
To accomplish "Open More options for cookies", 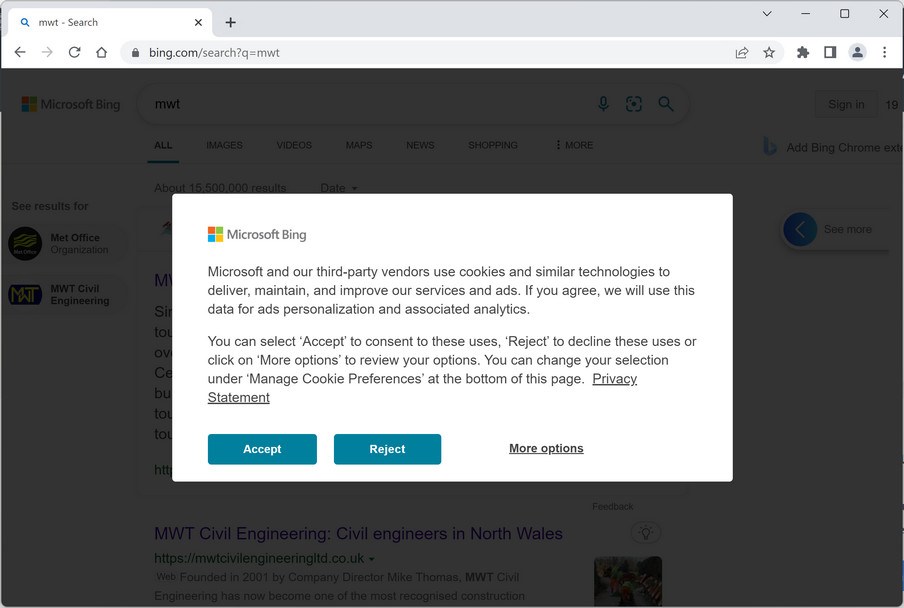I will coord(546,449).
